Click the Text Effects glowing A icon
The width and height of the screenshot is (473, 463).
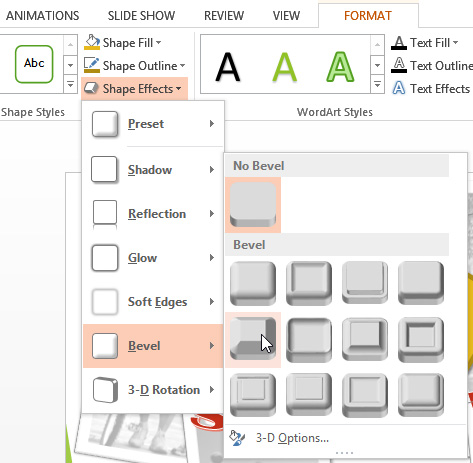pyautogui.click(x=399, y=88)
